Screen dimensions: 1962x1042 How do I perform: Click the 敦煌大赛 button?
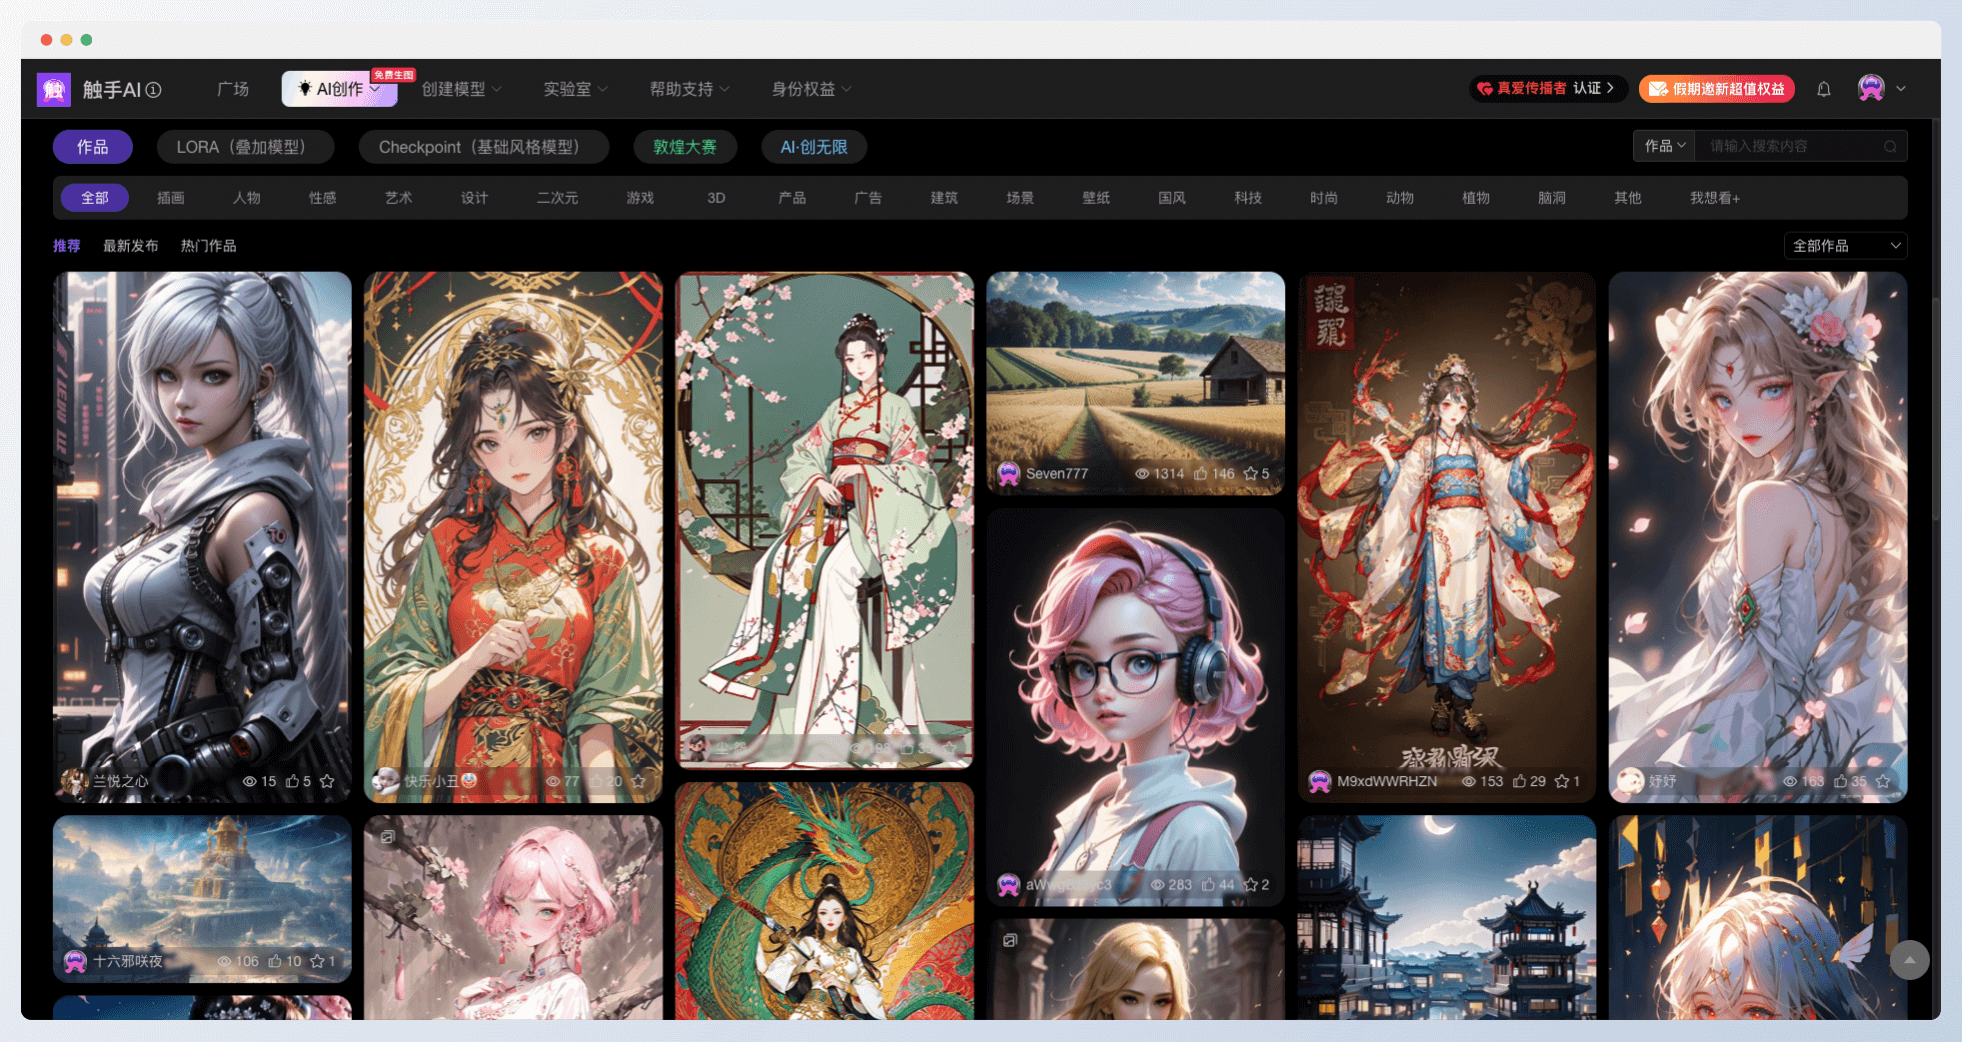click(685, 147)
